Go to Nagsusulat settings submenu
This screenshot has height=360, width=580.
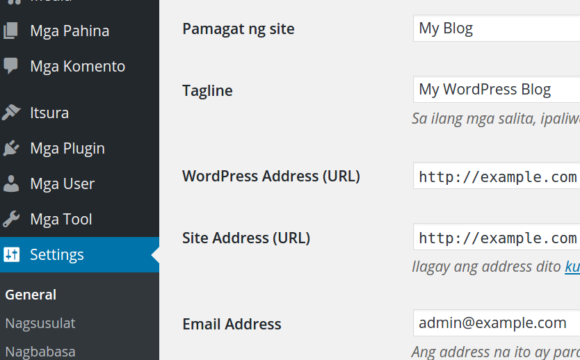pos(40,323)
